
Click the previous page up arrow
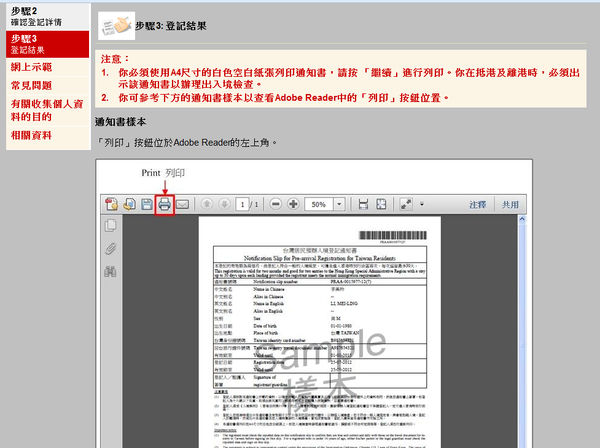207,203
